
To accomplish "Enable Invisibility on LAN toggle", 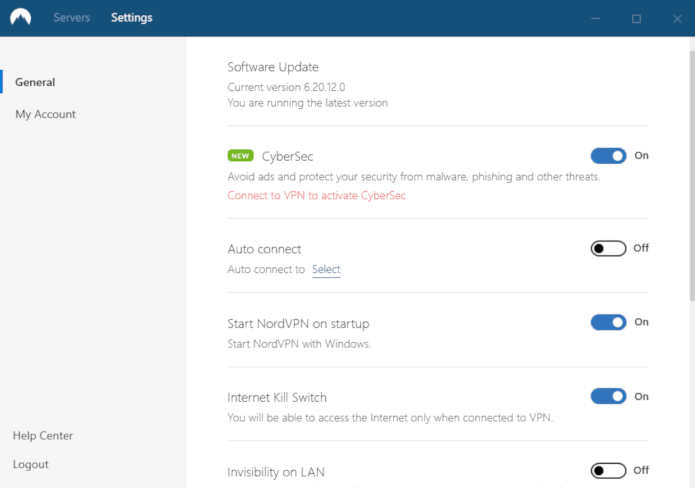I will (608, 470).
